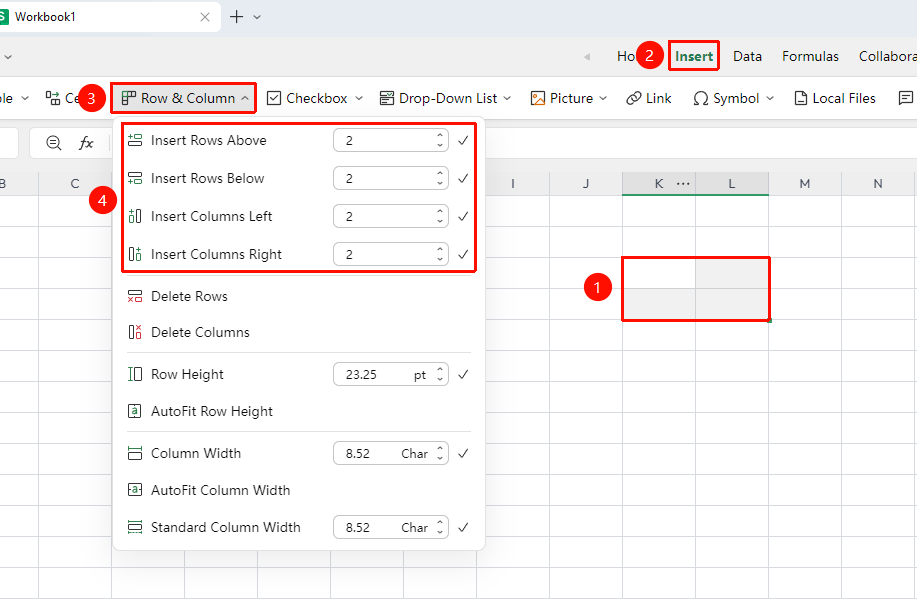Click the Insert Rows Above count field

tap(391, 140)
